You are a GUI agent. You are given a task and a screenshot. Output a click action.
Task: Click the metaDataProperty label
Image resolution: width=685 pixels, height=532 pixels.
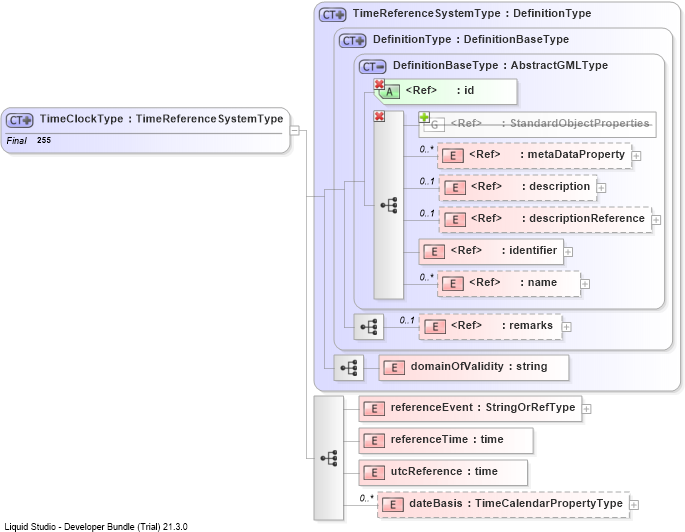[x=576, y=155]
